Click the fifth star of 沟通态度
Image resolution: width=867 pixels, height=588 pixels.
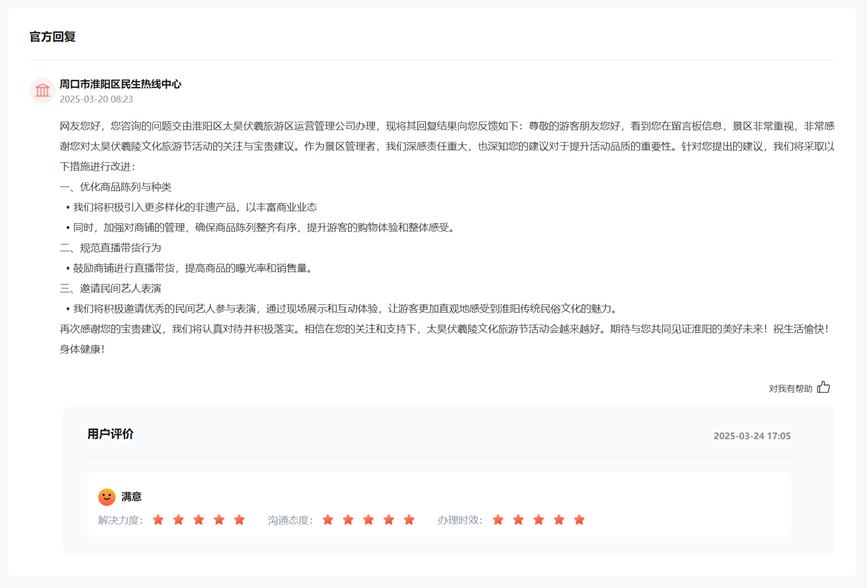(x=409, y=520)
